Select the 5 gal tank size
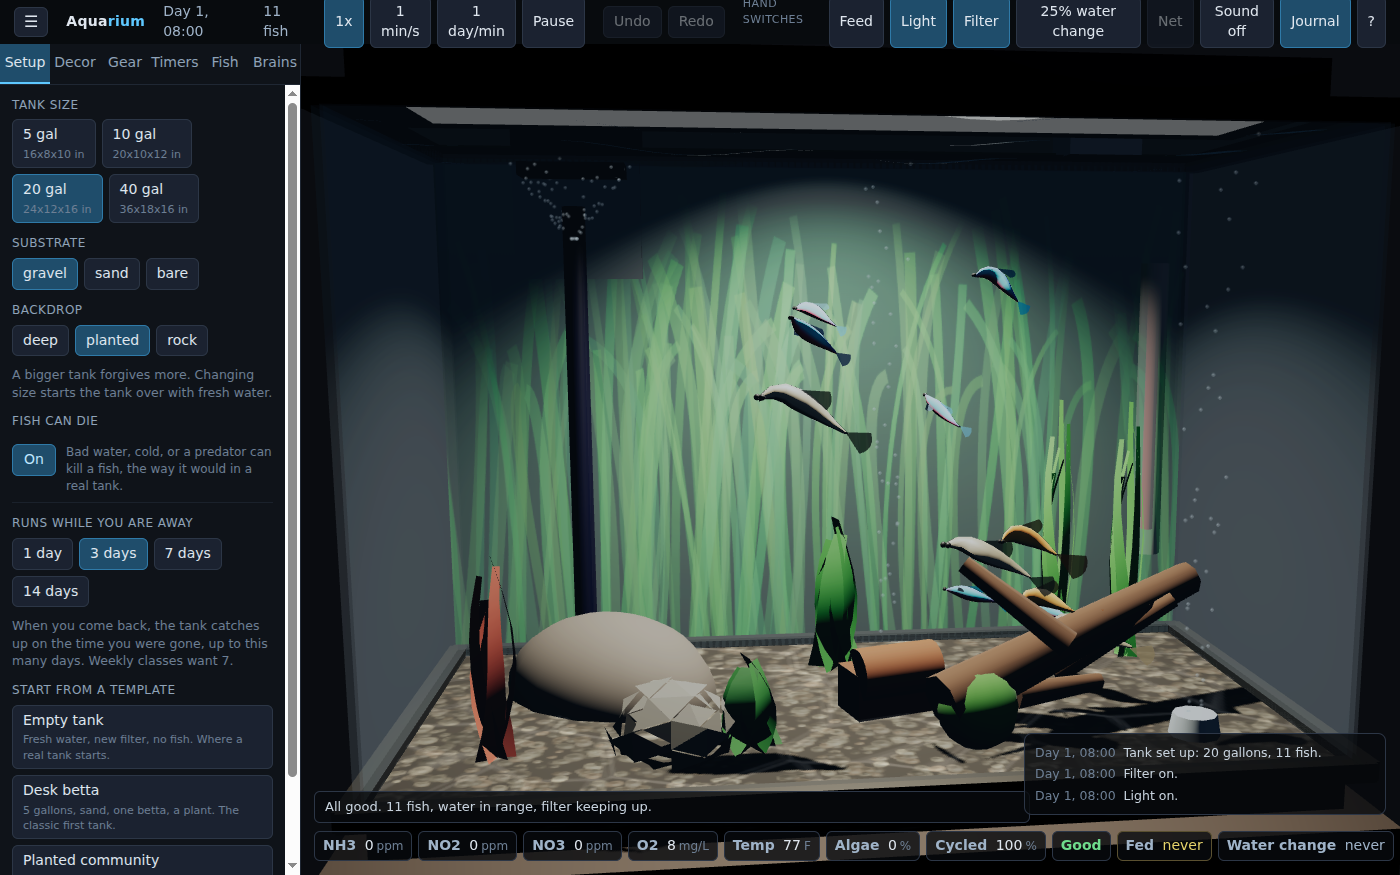This screenshot has height=875, width=1400. (x=54, y=143)
